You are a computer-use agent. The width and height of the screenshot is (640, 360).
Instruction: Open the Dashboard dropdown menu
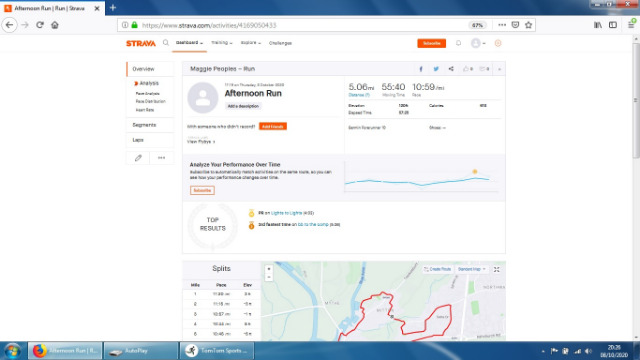(x=189, y=43)
